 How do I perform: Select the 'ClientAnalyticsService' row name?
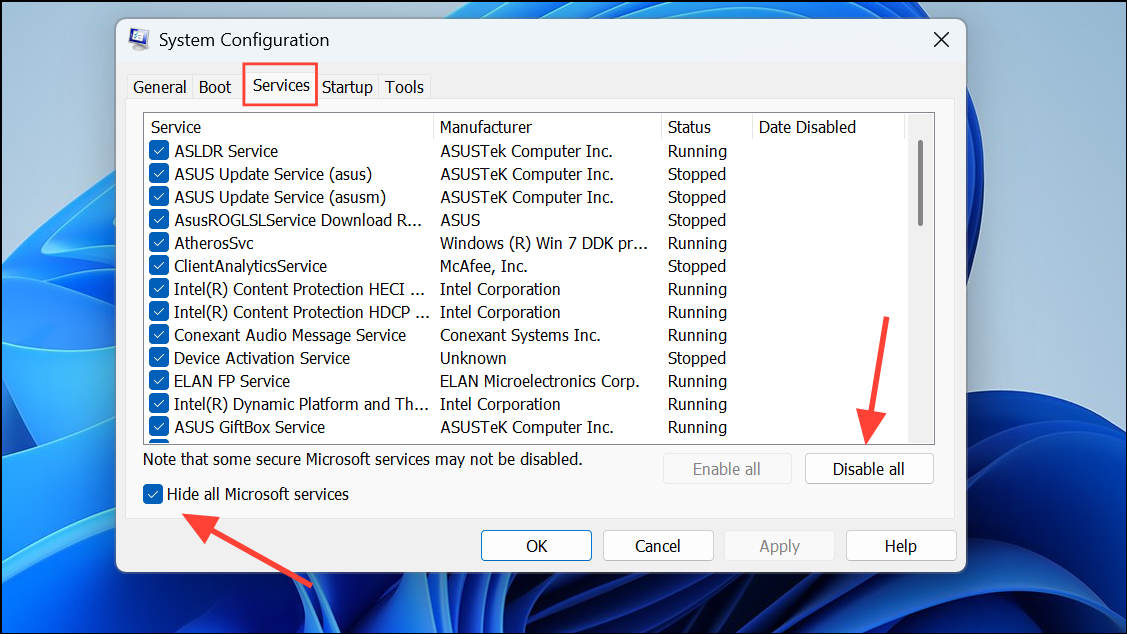[250, 266]
